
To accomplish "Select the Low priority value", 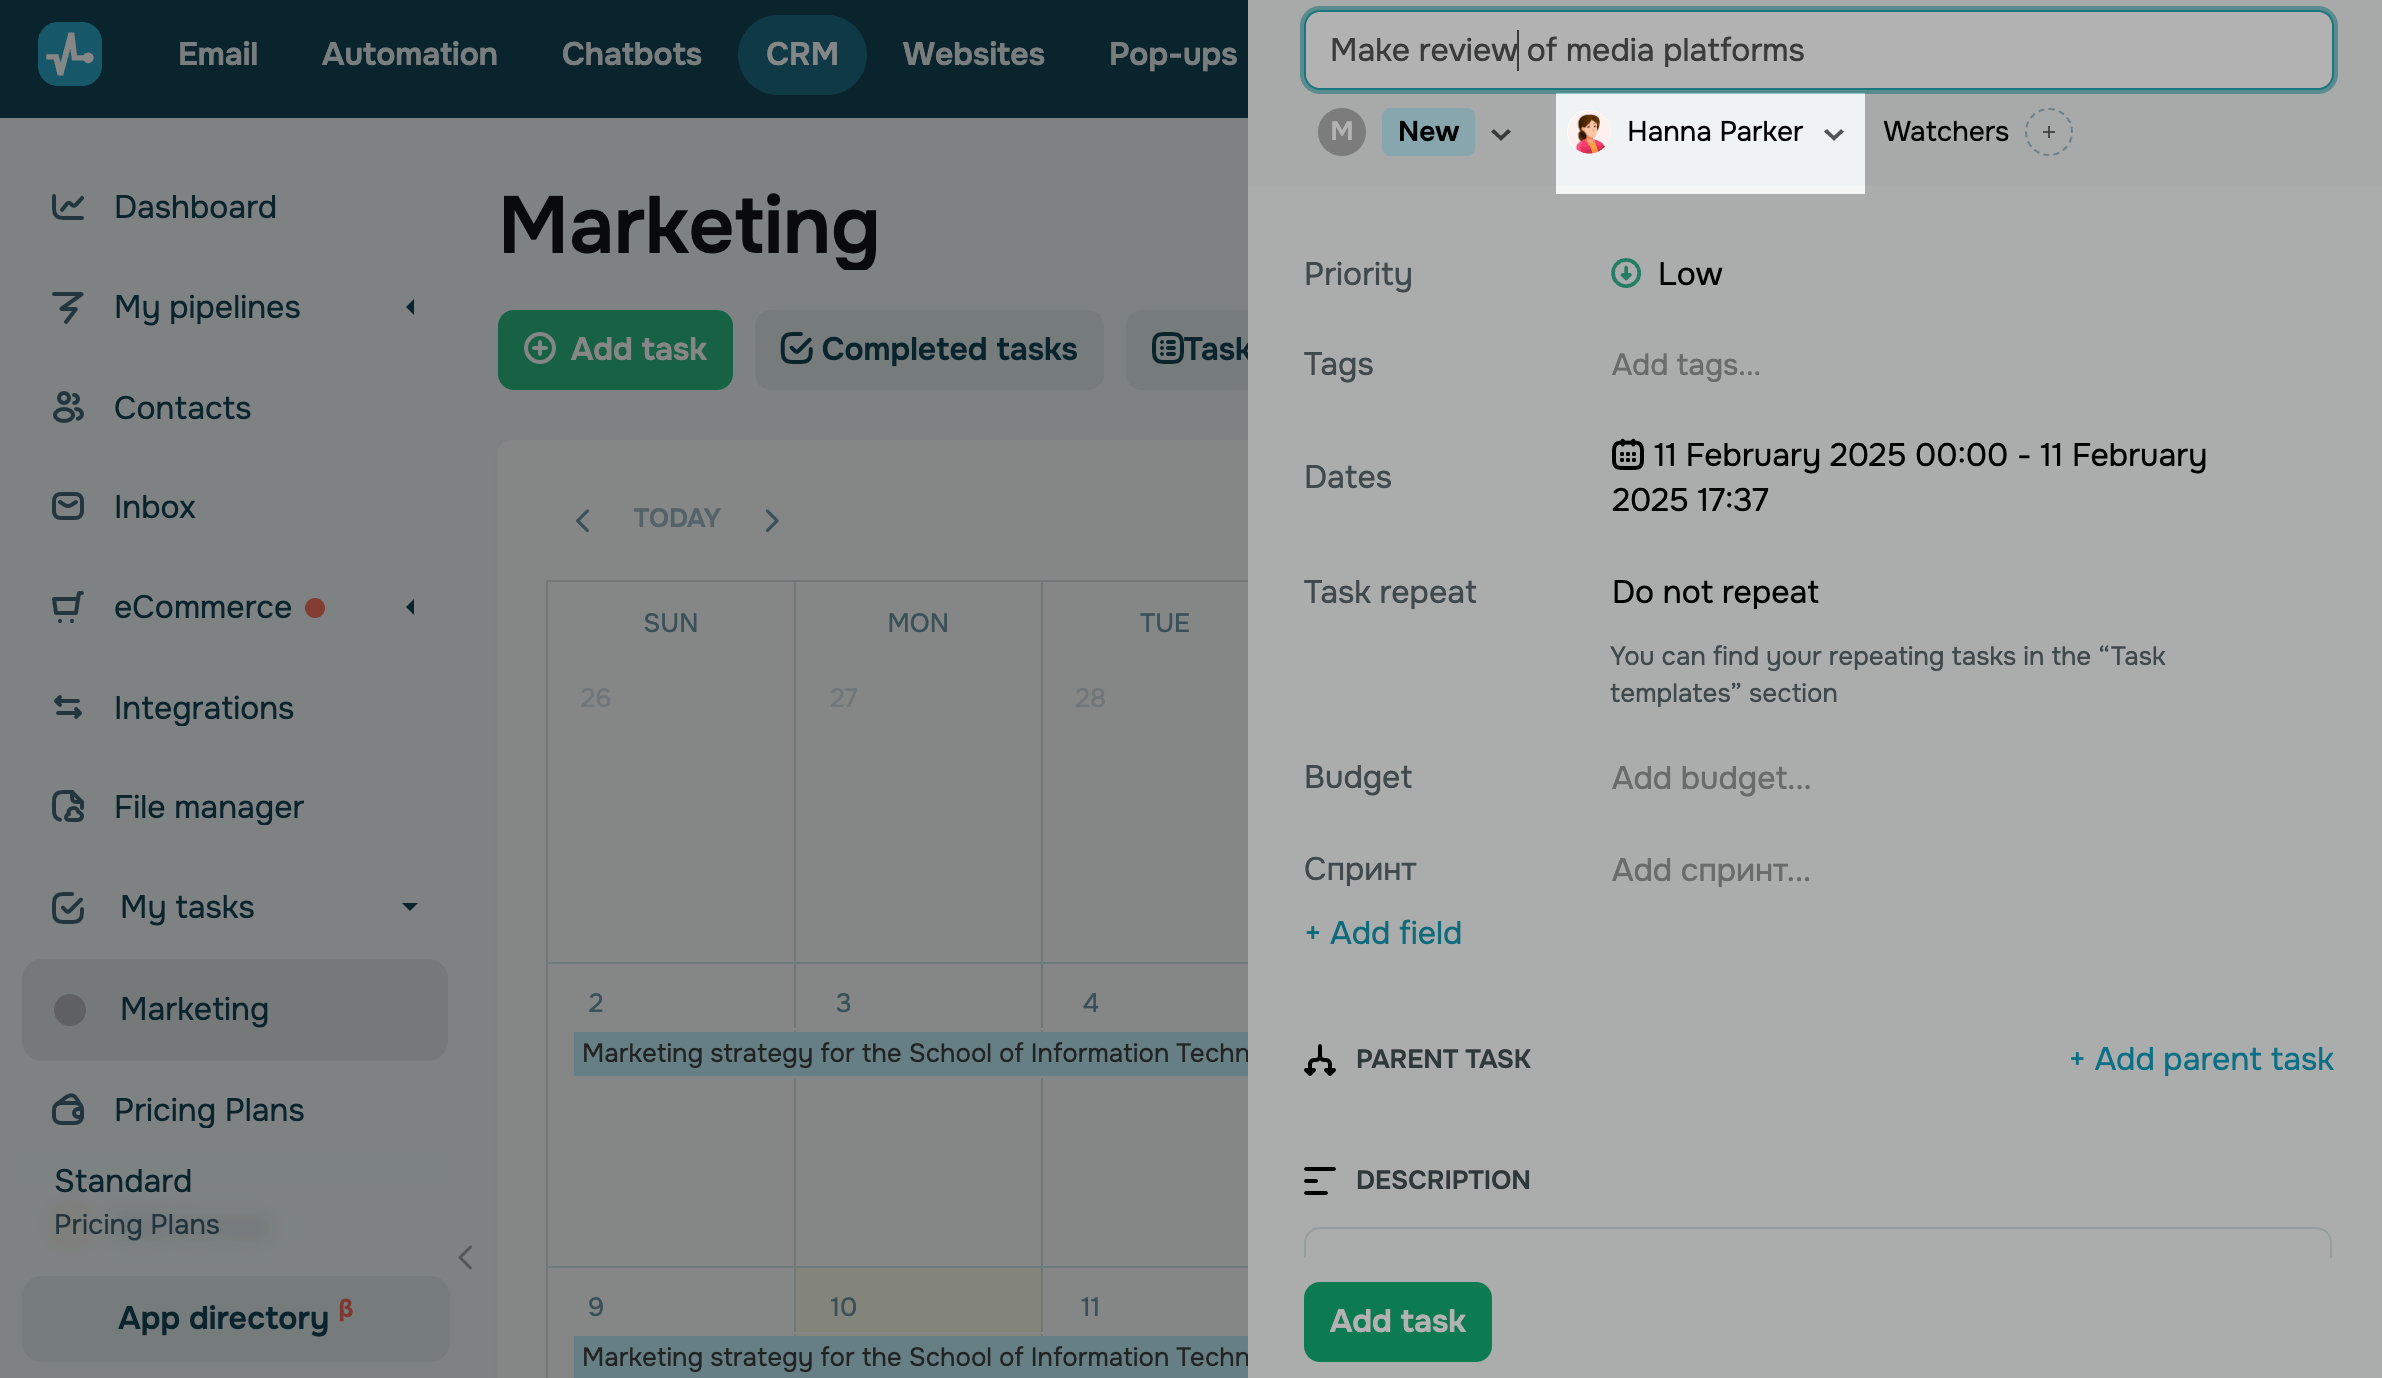I will point(1688,274).
